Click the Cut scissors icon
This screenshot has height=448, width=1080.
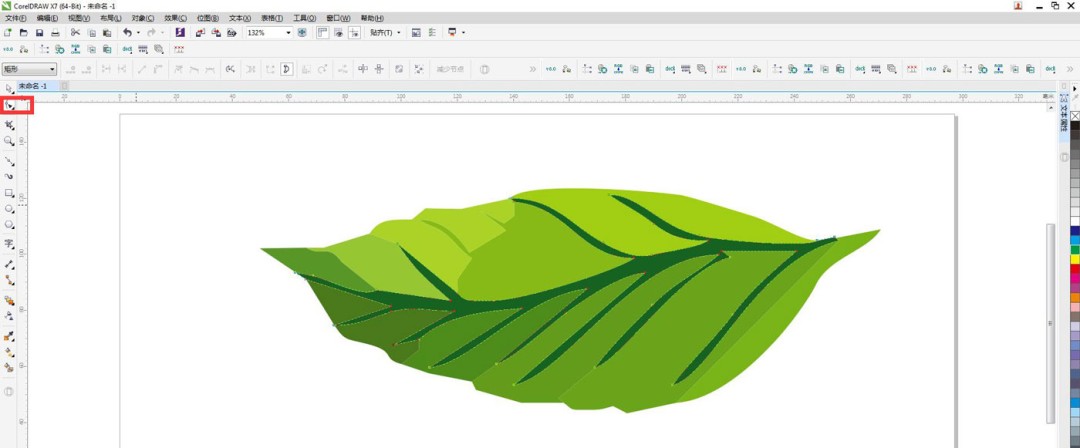click(75, 33)
